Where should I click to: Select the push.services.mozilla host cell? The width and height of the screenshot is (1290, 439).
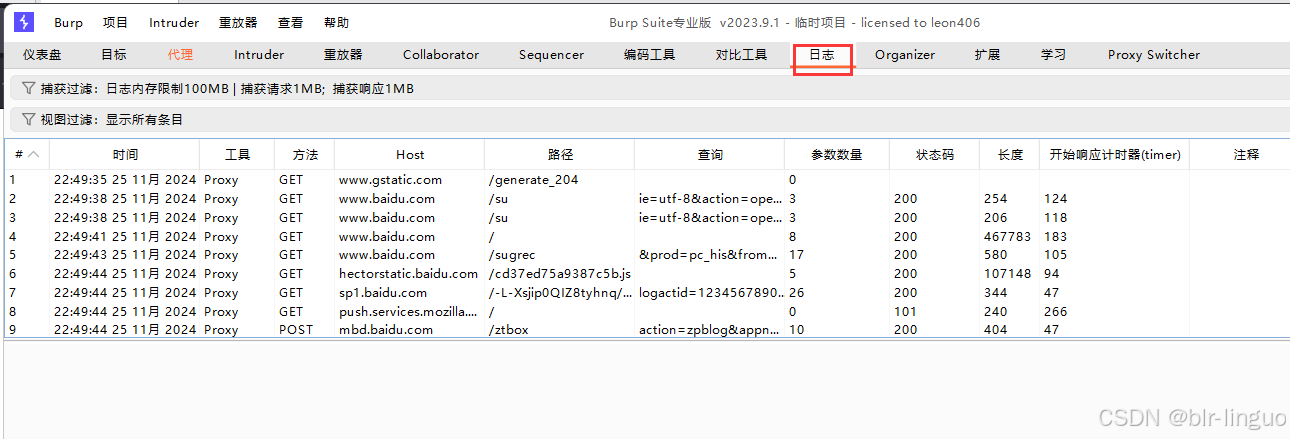coord(410,312)
